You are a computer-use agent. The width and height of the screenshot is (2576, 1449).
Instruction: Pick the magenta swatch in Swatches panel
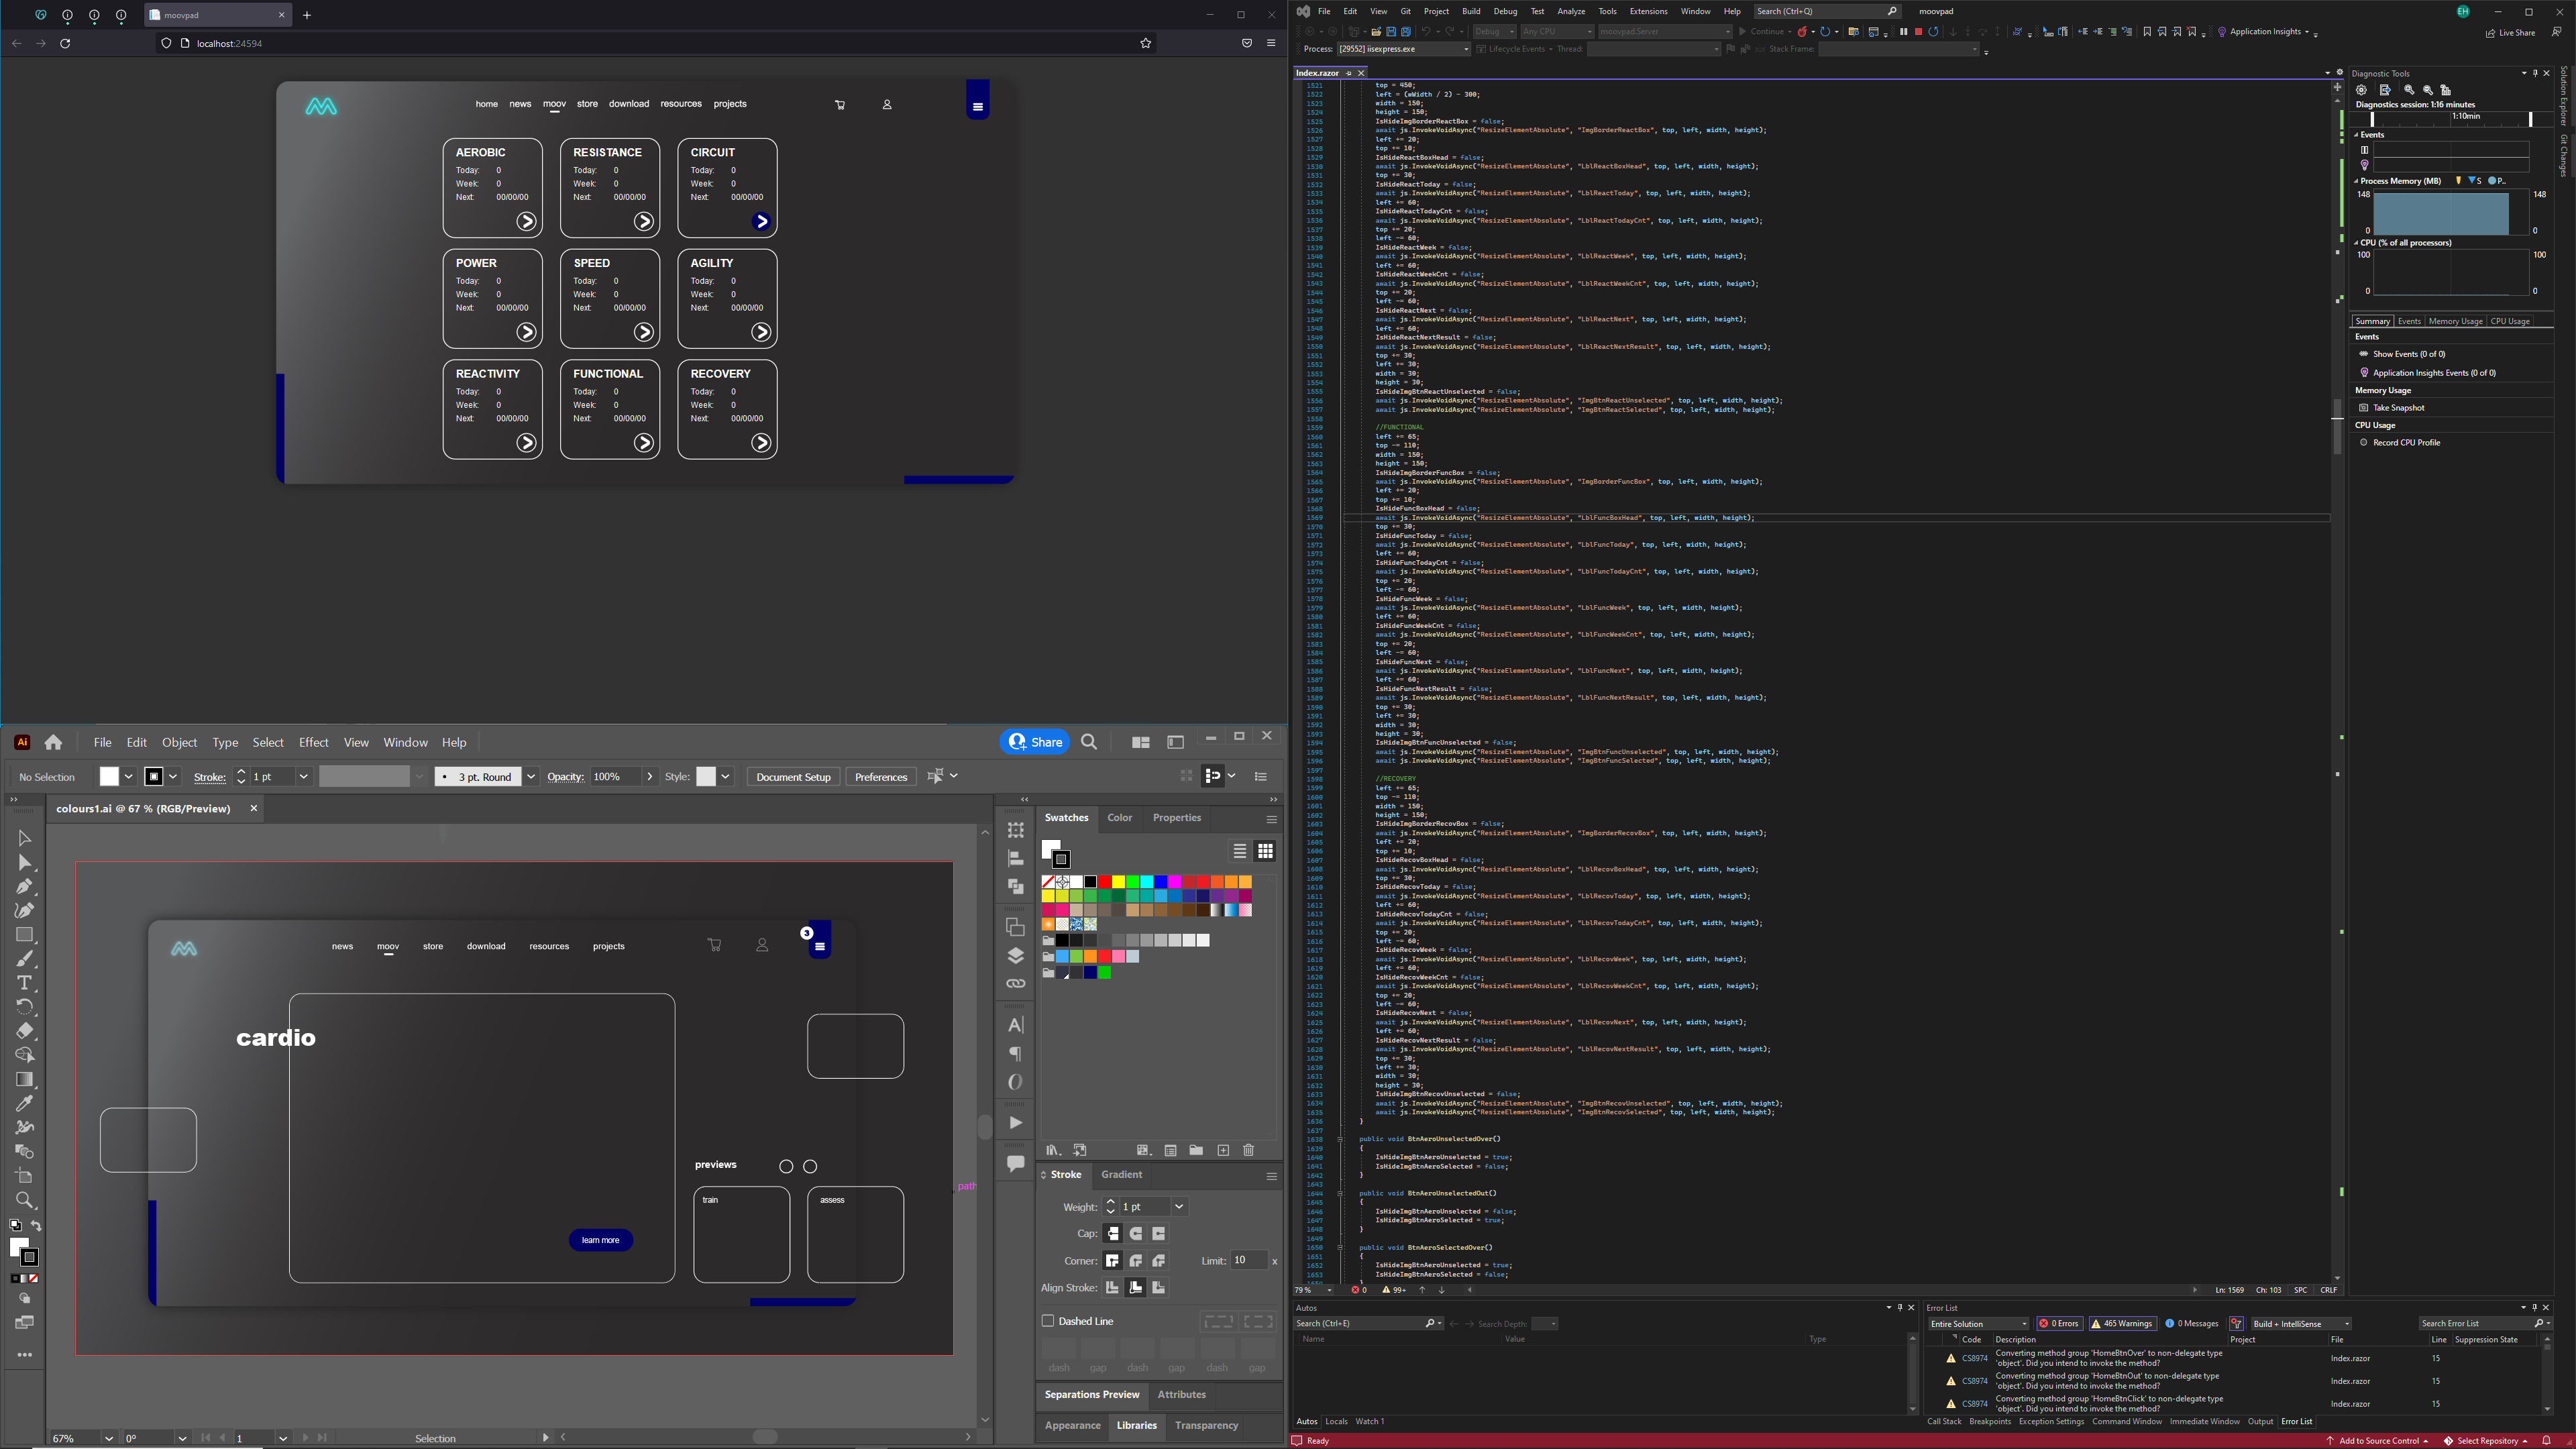[x=1175, y=882]
